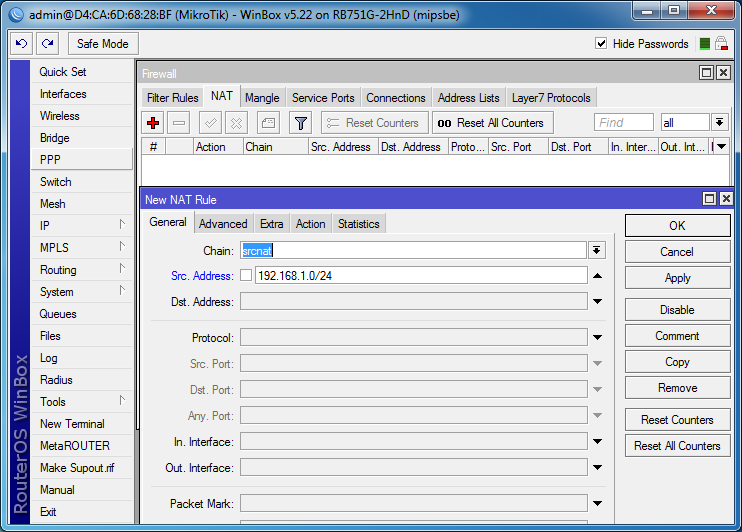
Task: Click the Undo arrow icon
Action: (x=22, y=44)
